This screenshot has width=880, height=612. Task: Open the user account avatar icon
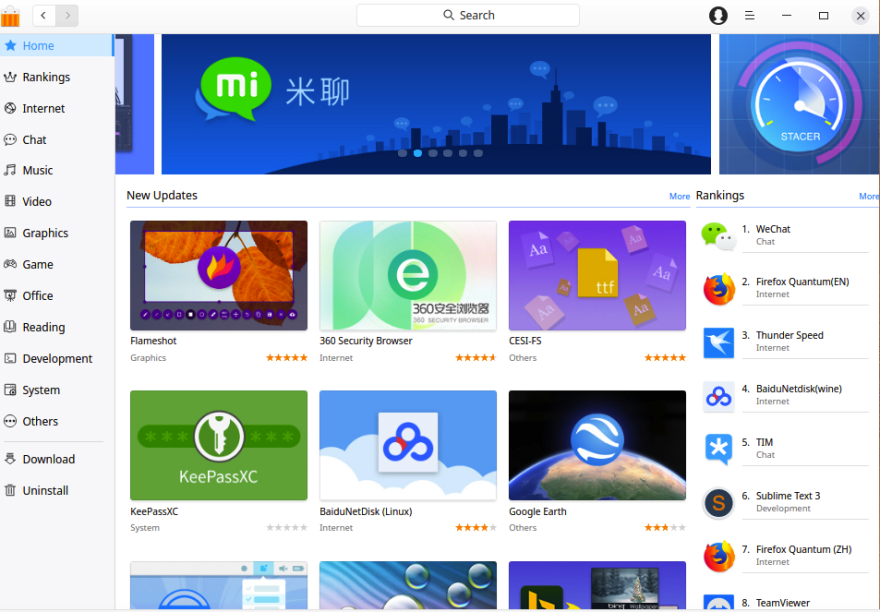[718, 15]
